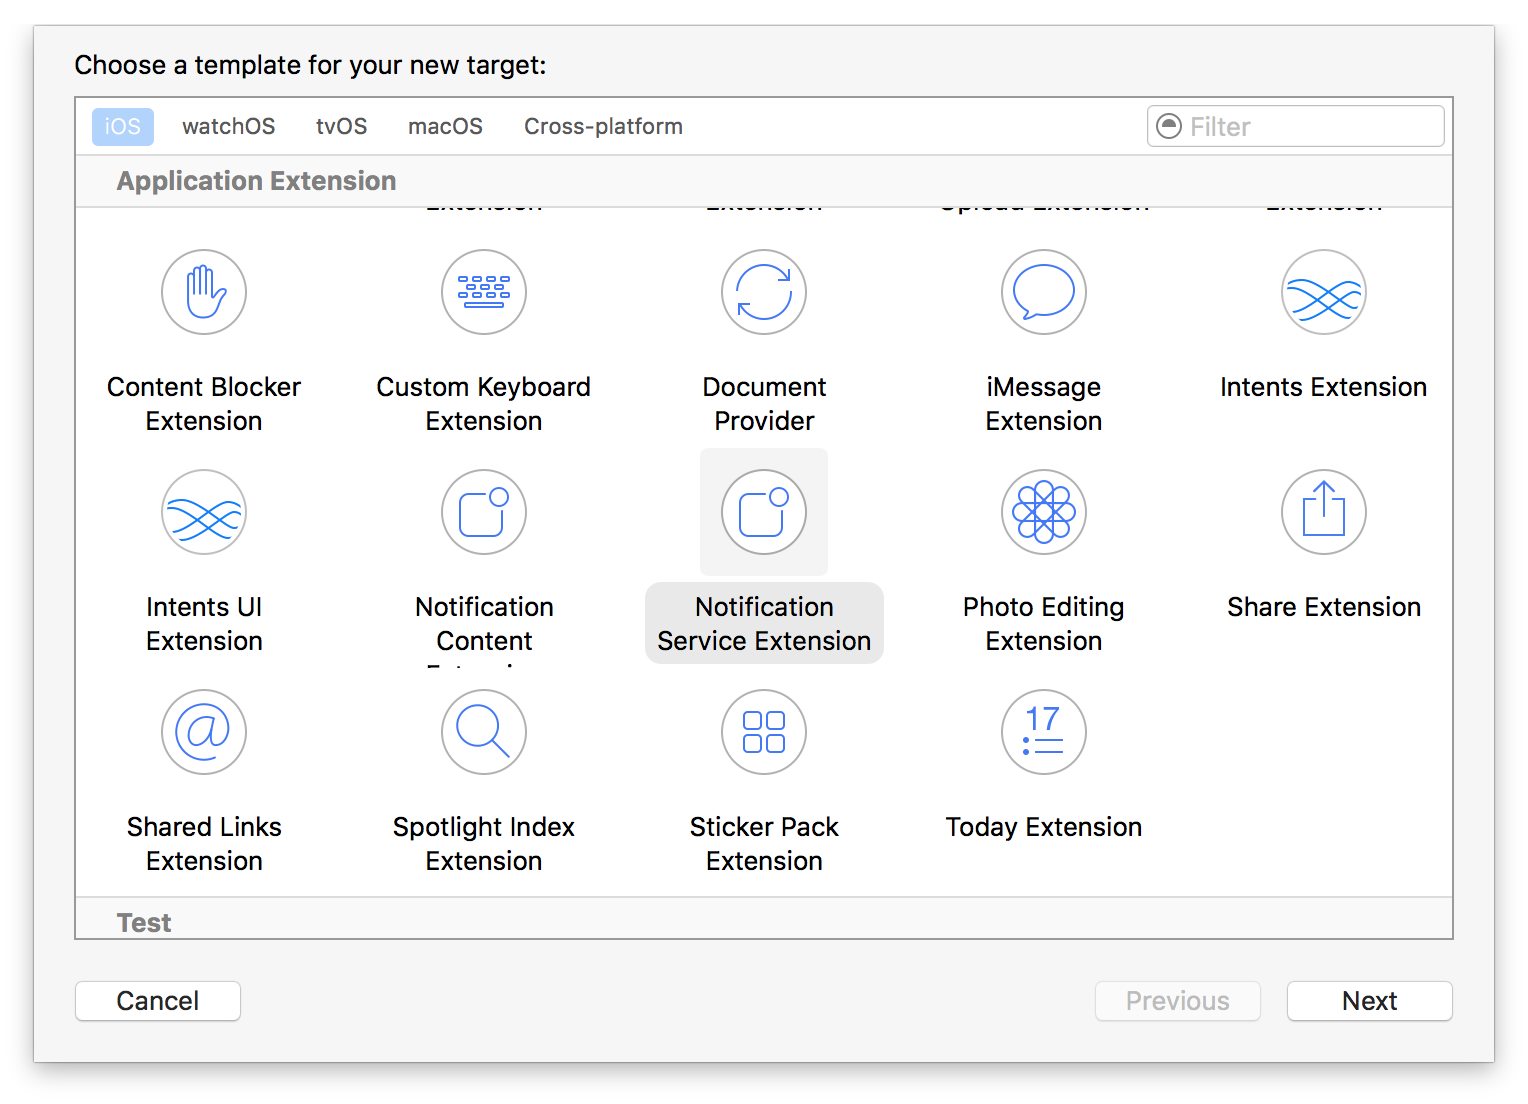Screen dimensions: 1528x1104
Task: Select the Content Blocker Extension icon
Action: tap(204, 292)
